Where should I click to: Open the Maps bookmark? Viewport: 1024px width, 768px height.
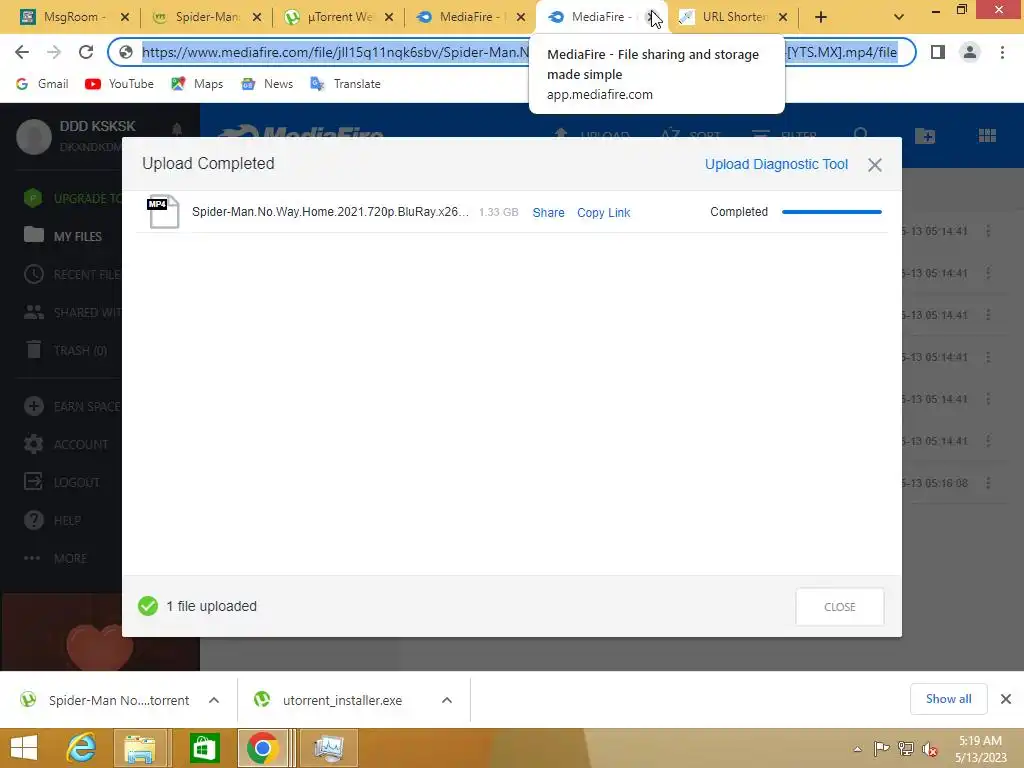pos(197,84)
